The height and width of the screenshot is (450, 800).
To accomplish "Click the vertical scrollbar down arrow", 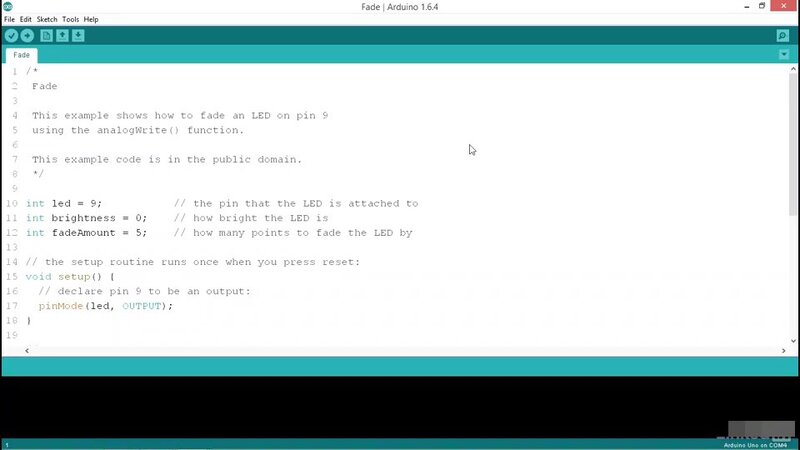I will tap(793, 341).
